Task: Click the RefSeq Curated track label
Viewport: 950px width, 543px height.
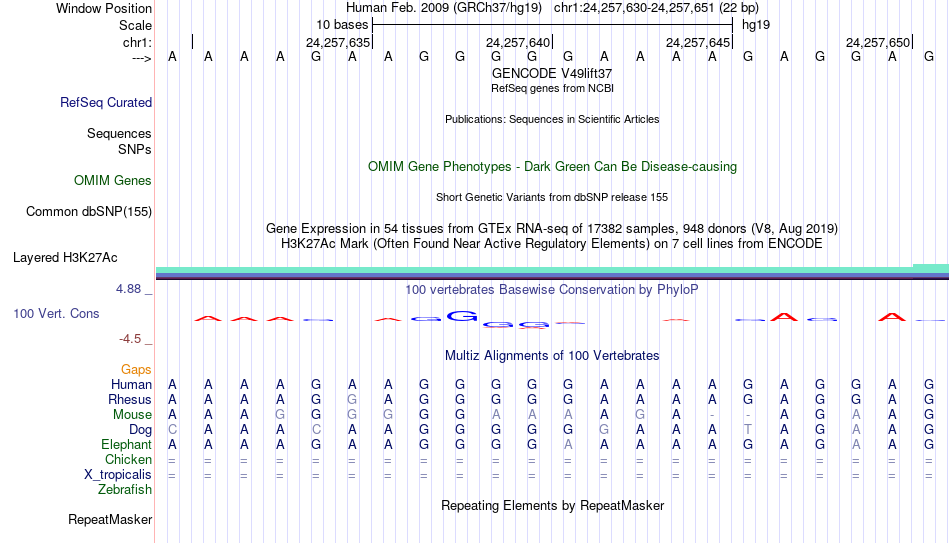Action: pos(105,102)
